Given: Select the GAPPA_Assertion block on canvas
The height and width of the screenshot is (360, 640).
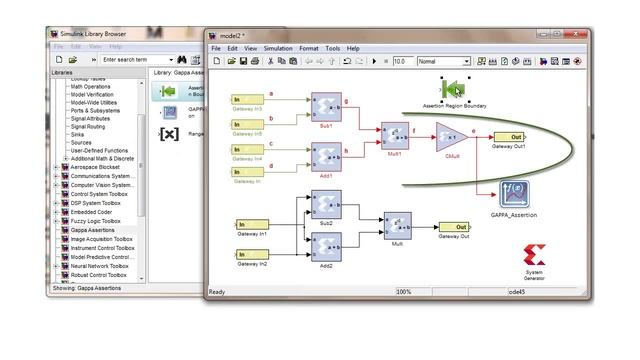Looking at the screenshot, I should 514,194.
